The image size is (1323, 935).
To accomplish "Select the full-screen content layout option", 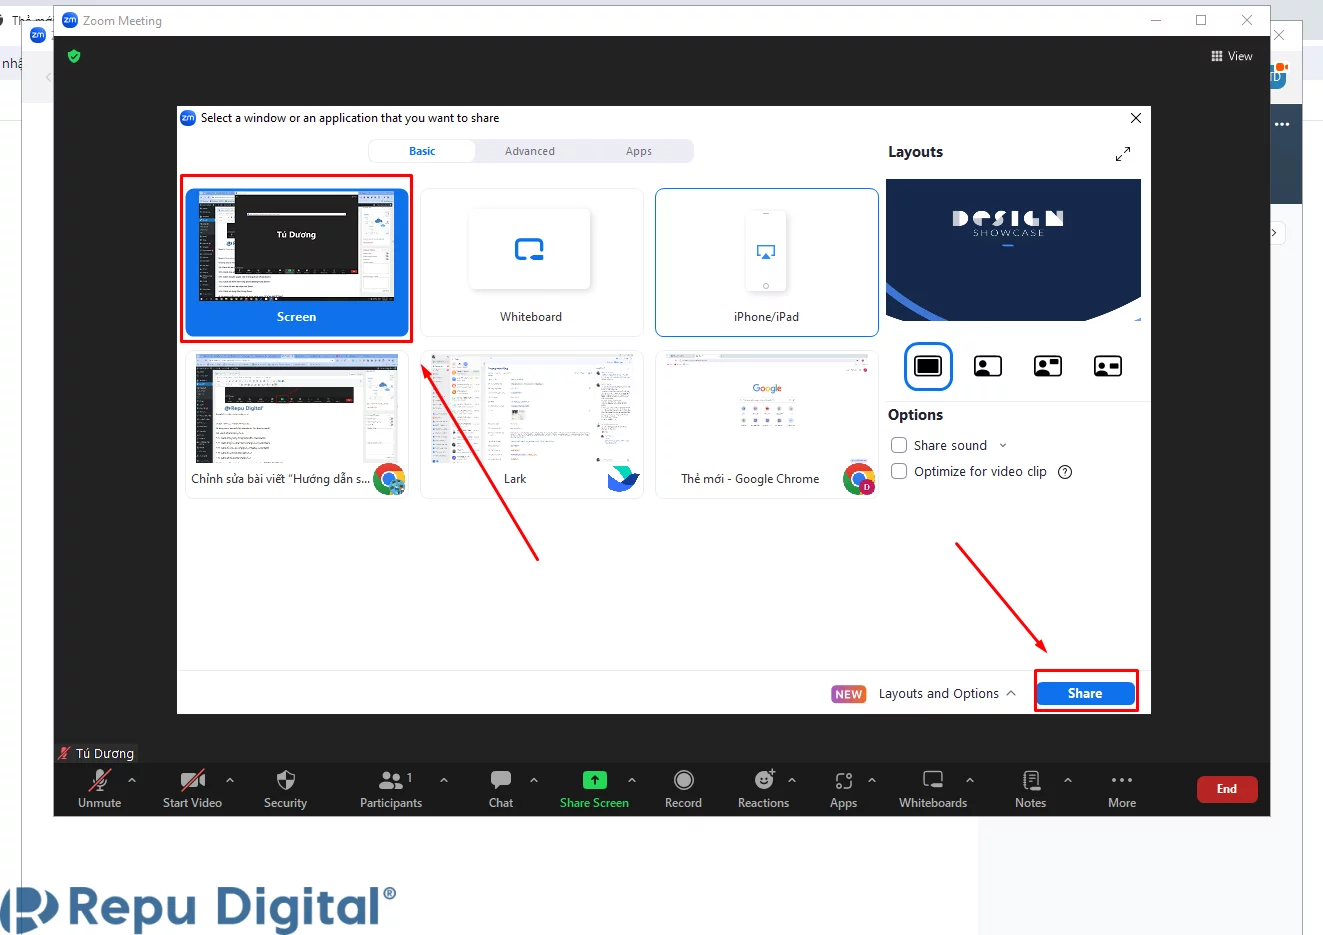I will [x=928, y=366].
